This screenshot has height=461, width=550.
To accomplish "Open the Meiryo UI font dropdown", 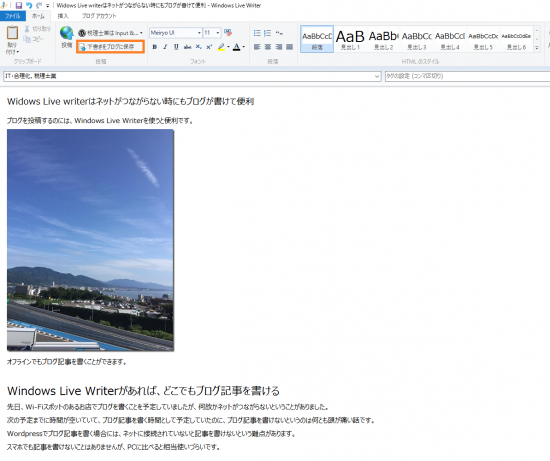I will tap(199, 33).
